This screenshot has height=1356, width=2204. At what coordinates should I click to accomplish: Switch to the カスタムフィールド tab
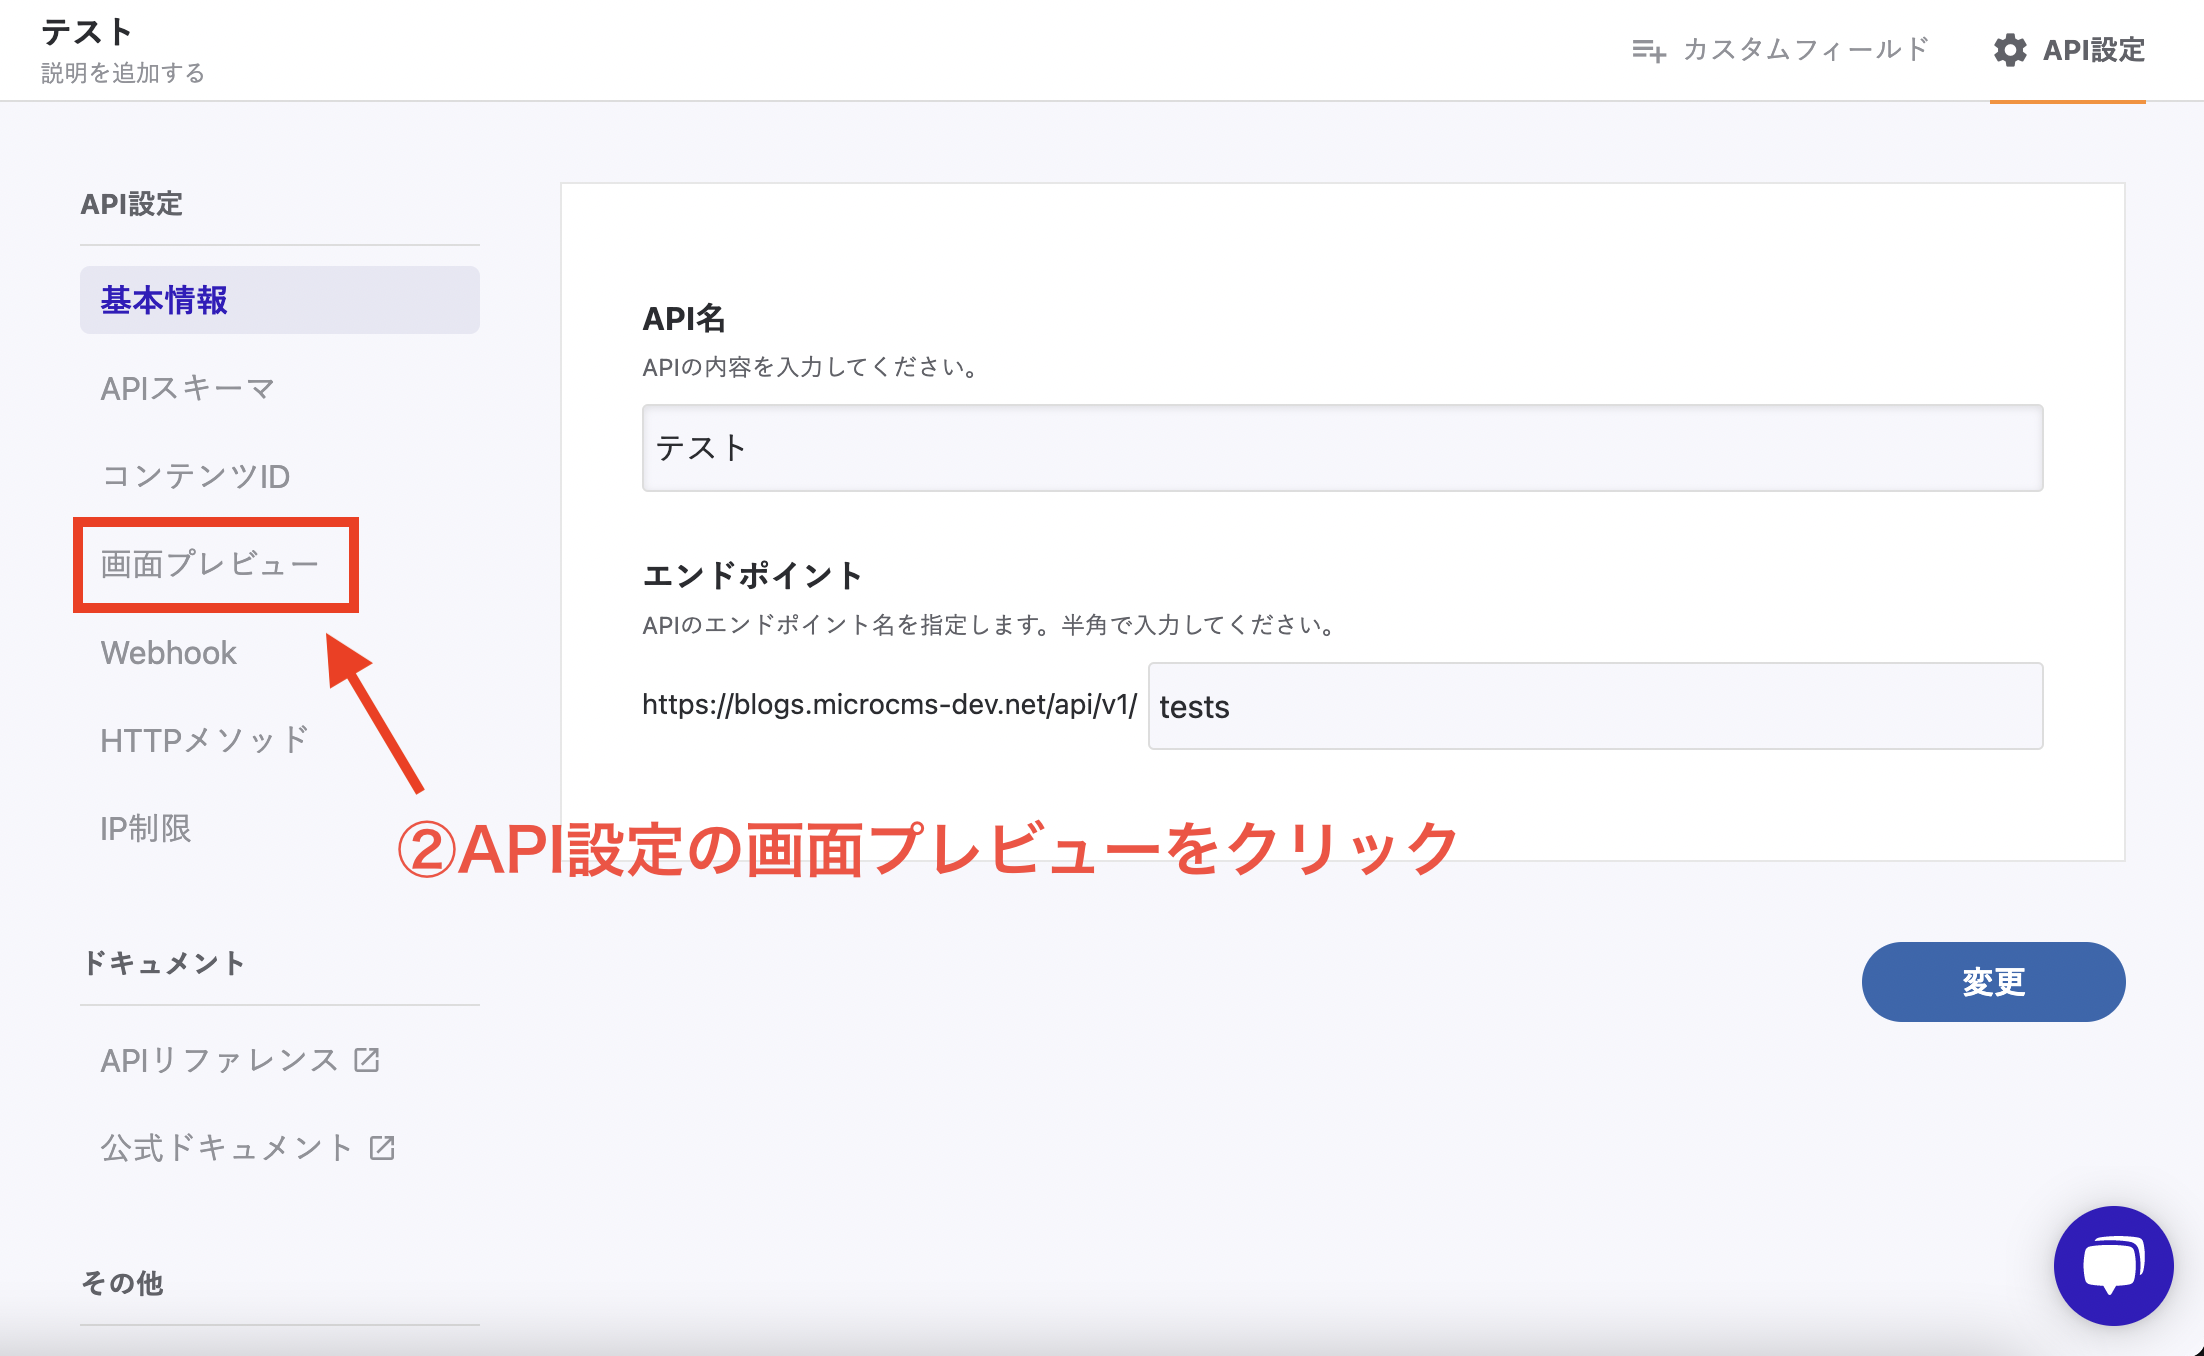click(x=1805, y=50)
